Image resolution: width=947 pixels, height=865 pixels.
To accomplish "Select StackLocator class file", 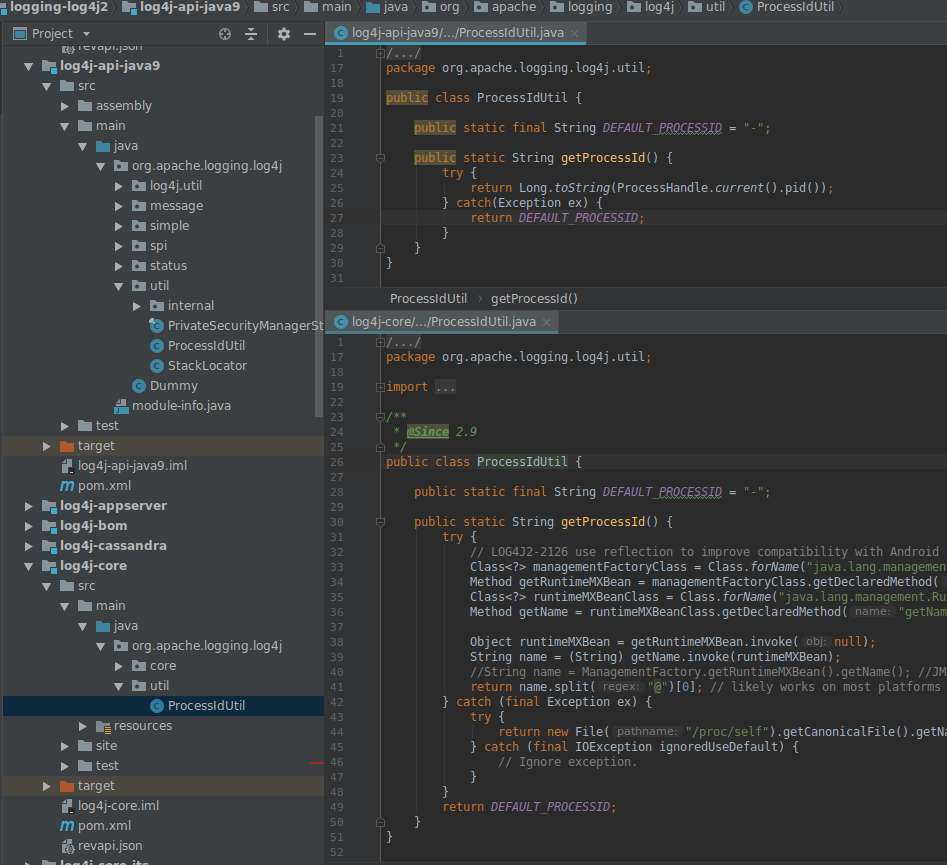I will click(x=199, y=365).
